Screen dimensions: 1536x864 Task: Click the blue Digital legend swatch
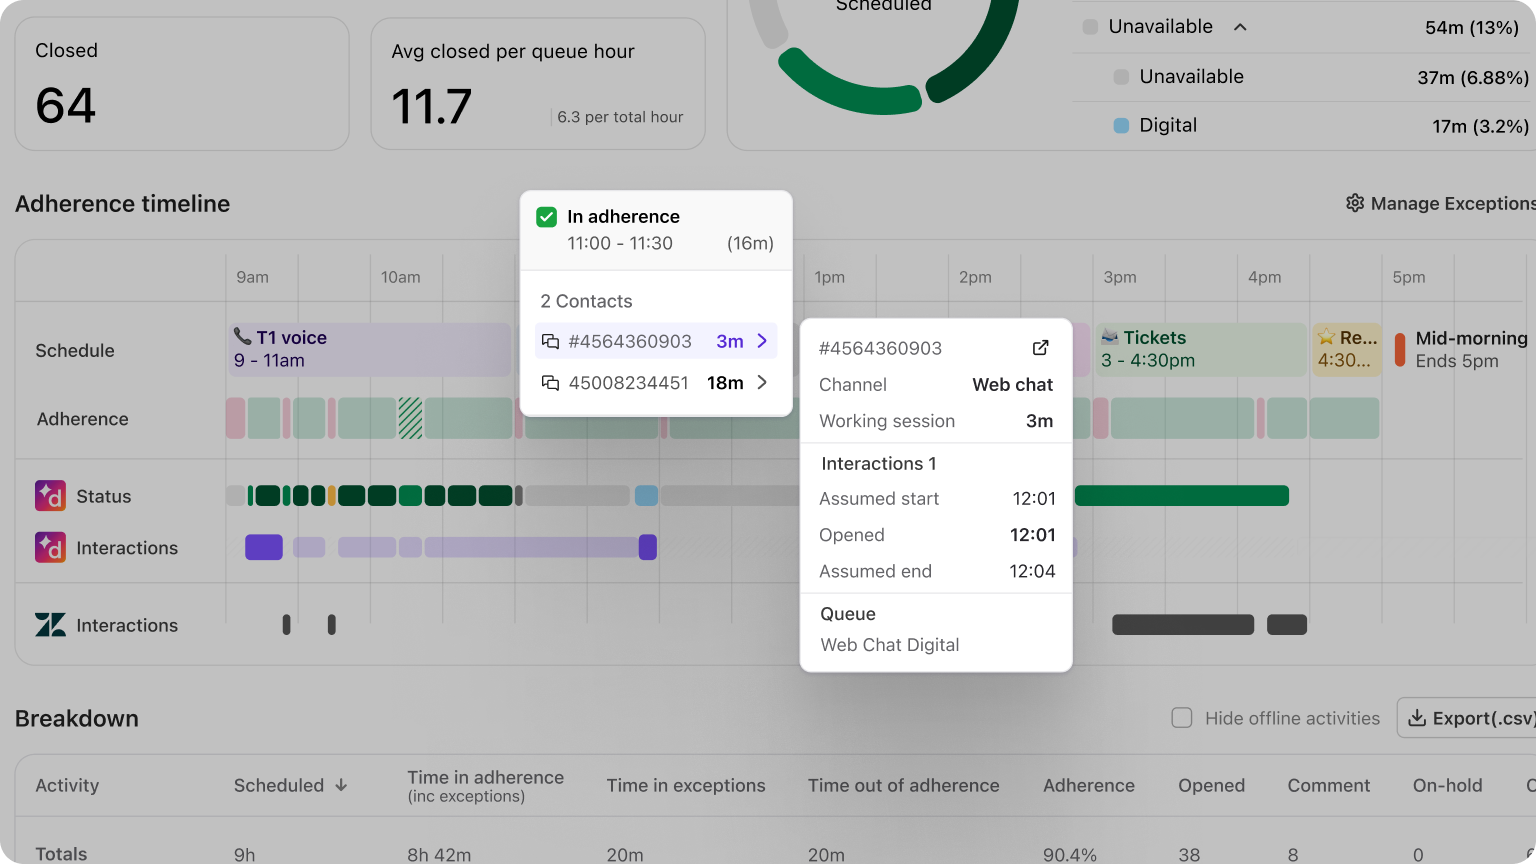[1121, 126]
